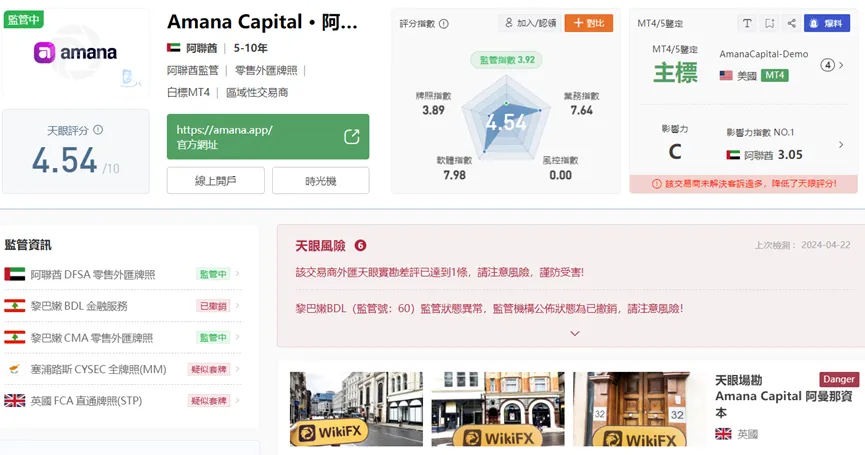Screen dimensions: 865x455
Task: Click the 監管指數 3.92 pill
Action: [x=506, y=60]
